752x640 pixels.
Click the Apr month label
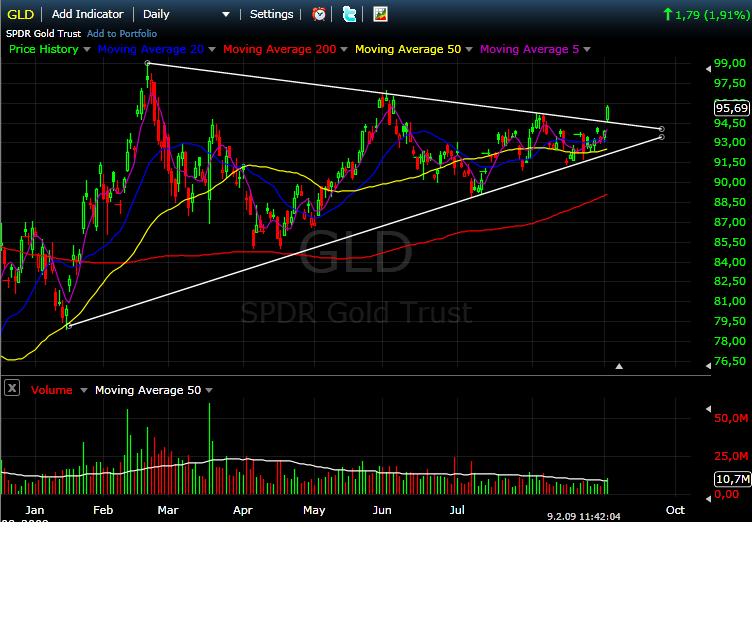coord(243,510)
